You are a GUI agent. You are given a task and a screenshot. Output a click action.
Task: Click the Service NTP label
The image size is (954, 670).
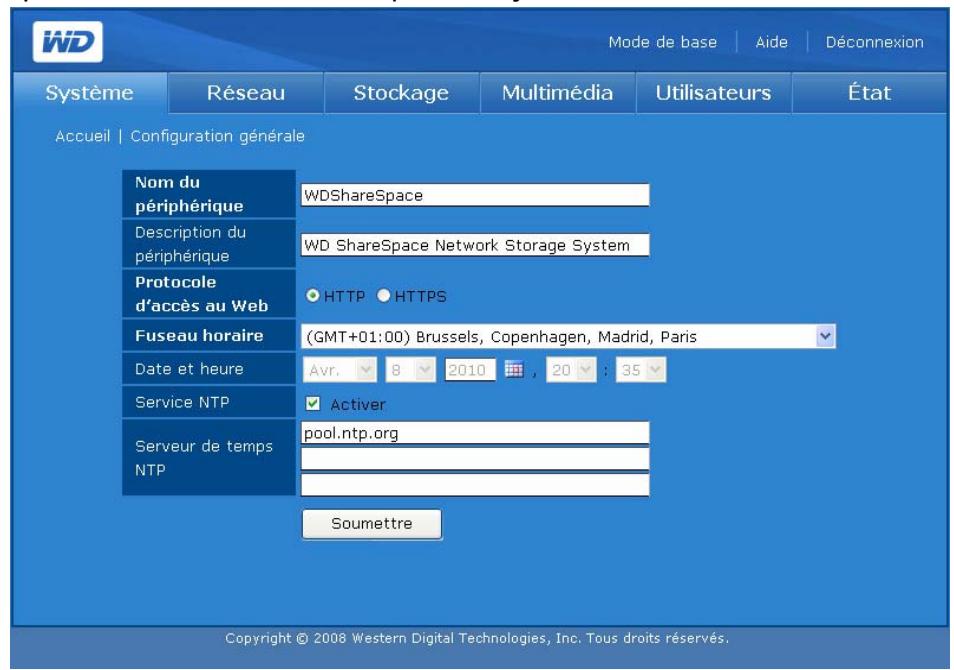click(182, 402)
